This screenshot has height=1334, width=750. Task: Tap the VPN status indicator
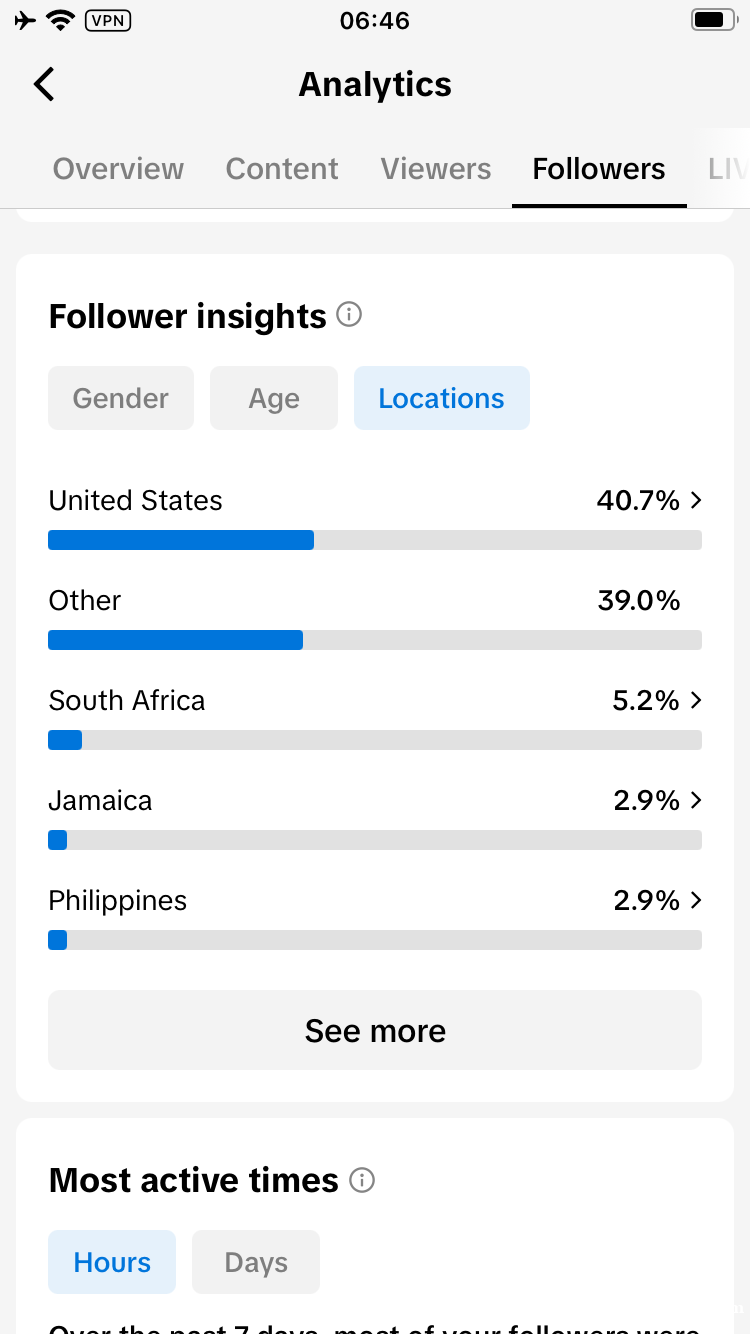click(x=108, y=20)
